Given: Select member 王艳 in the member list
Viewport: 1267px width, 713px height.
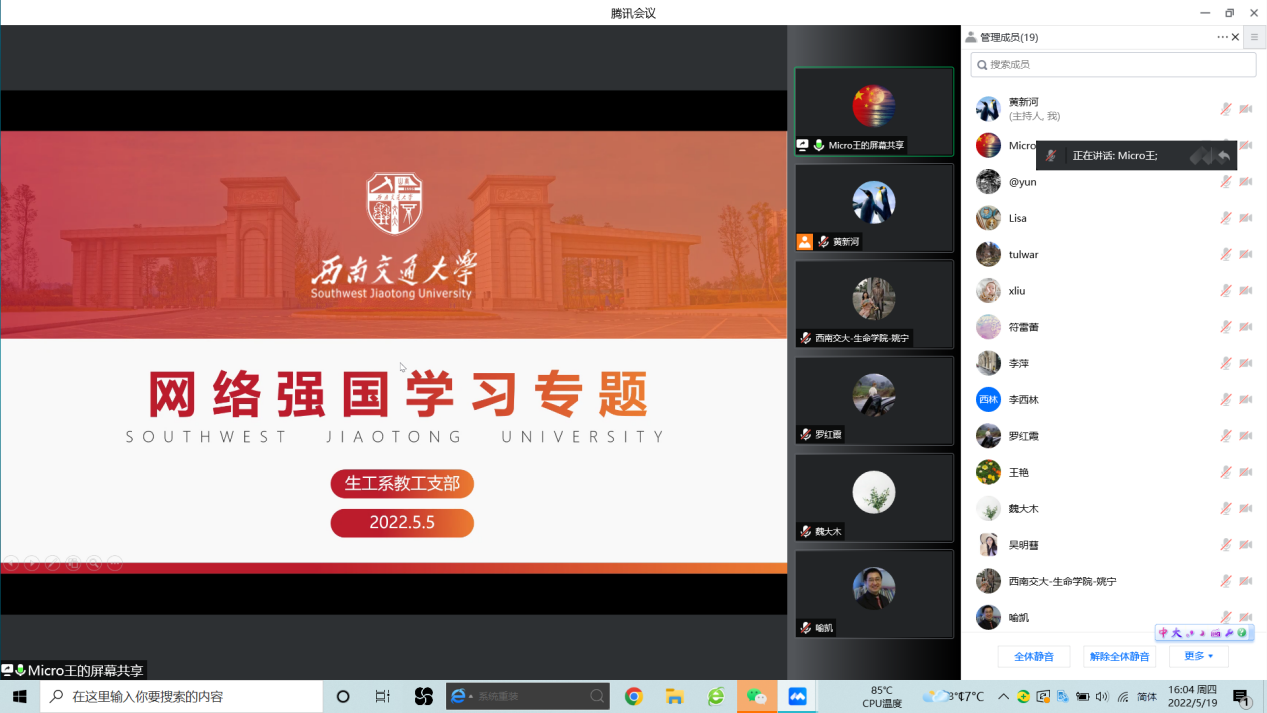Looking at the screenshot, I should 1018,472.
